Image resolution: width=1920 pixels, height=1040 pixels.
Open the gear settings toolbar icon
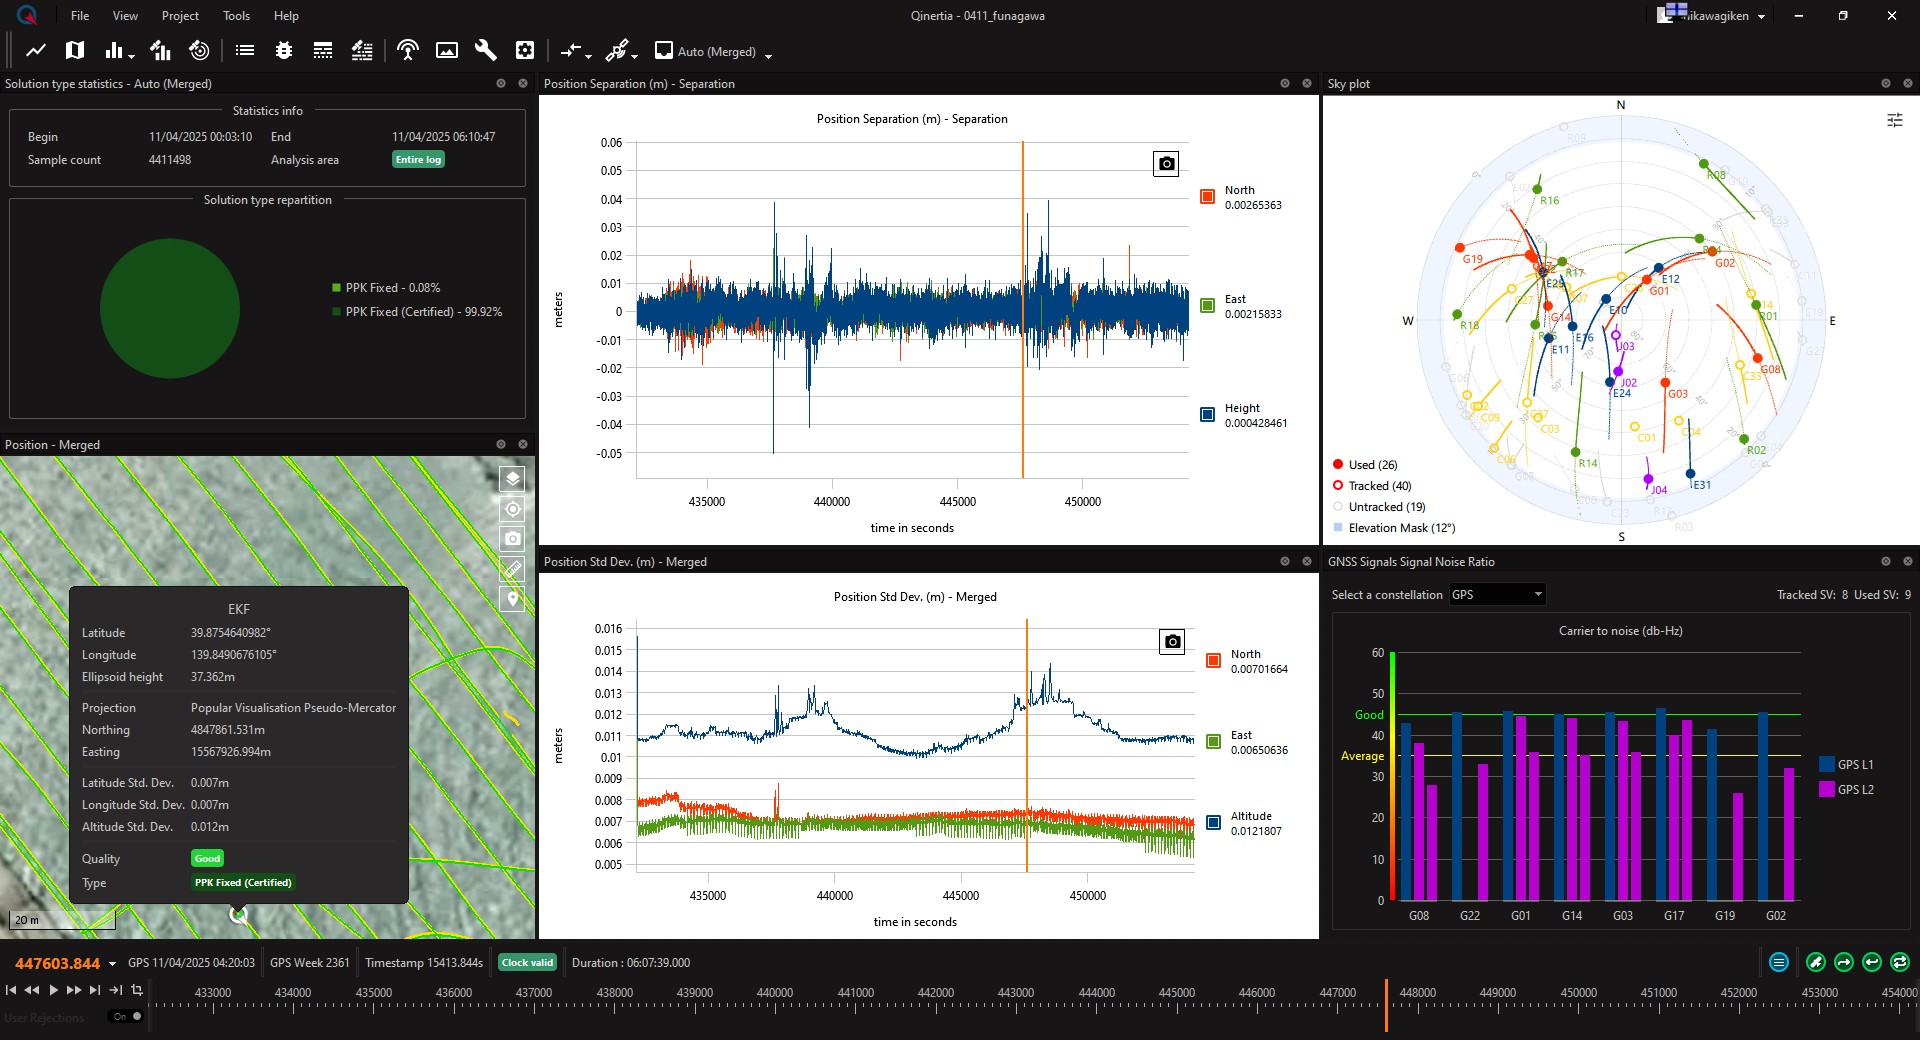525,50
